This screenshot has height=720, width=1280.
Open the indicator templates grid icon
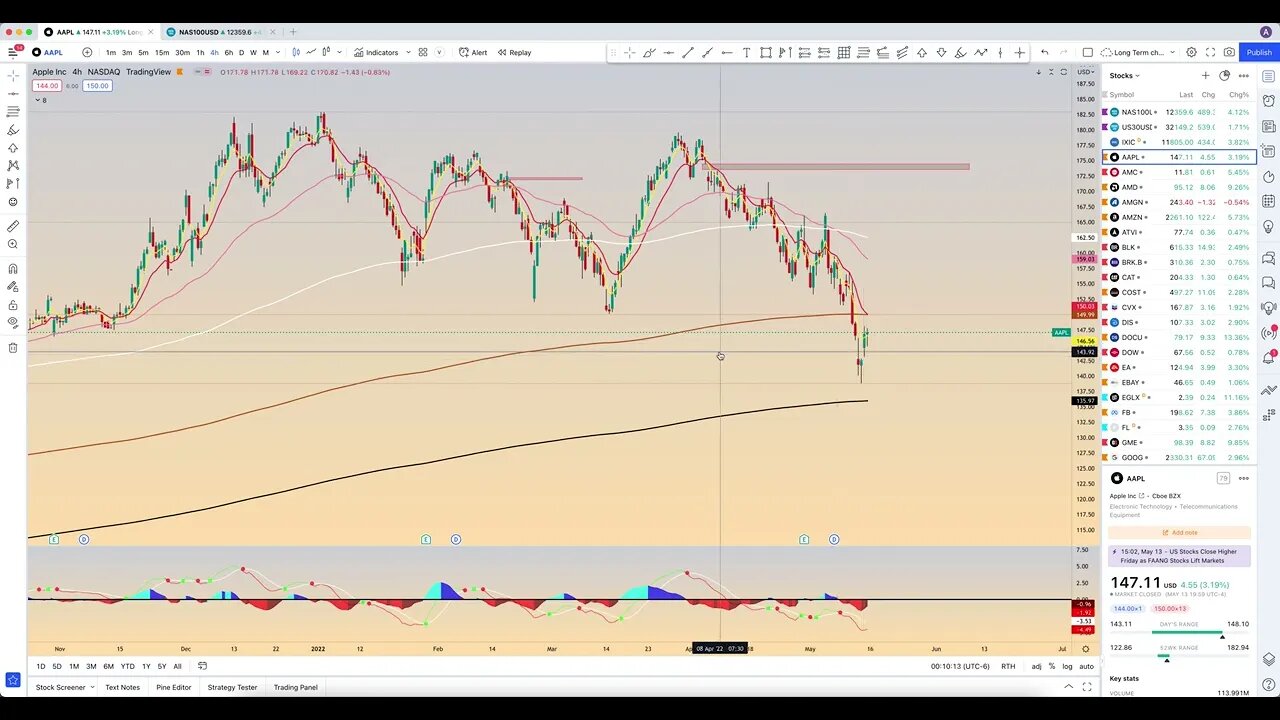pos(423,52)
